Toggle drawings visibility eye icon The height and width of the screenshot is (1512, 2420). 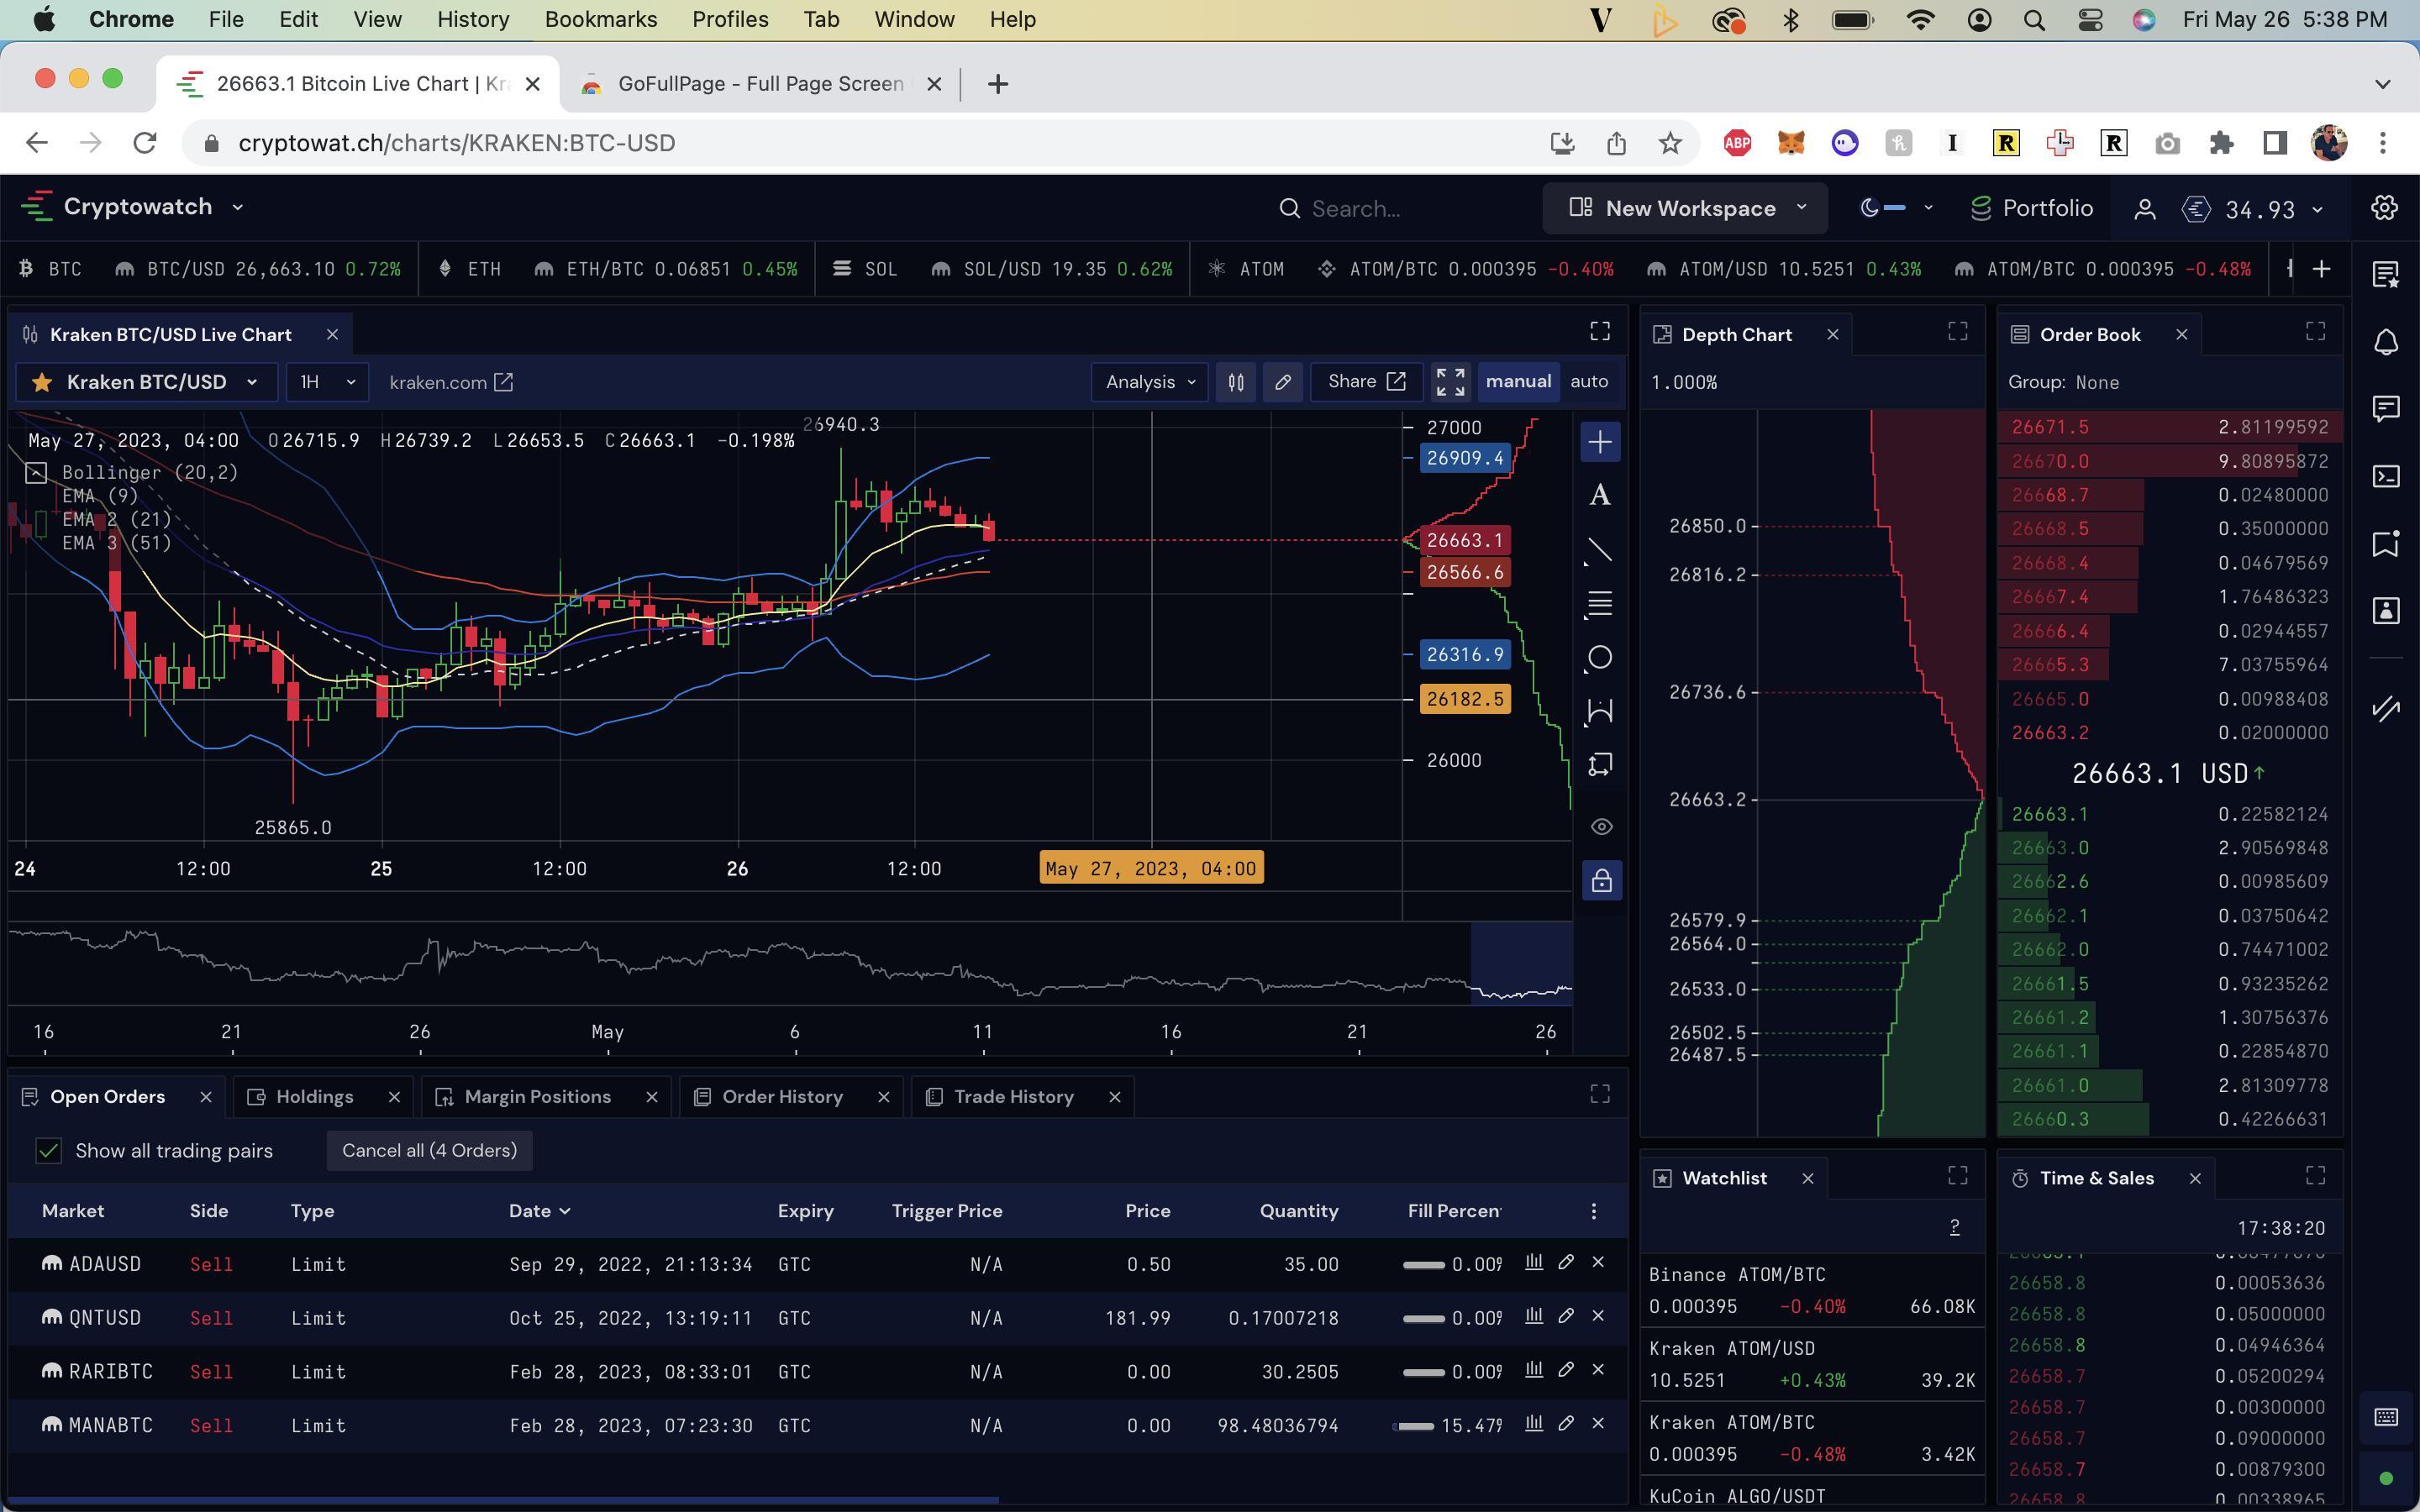tap(1601, 827)
